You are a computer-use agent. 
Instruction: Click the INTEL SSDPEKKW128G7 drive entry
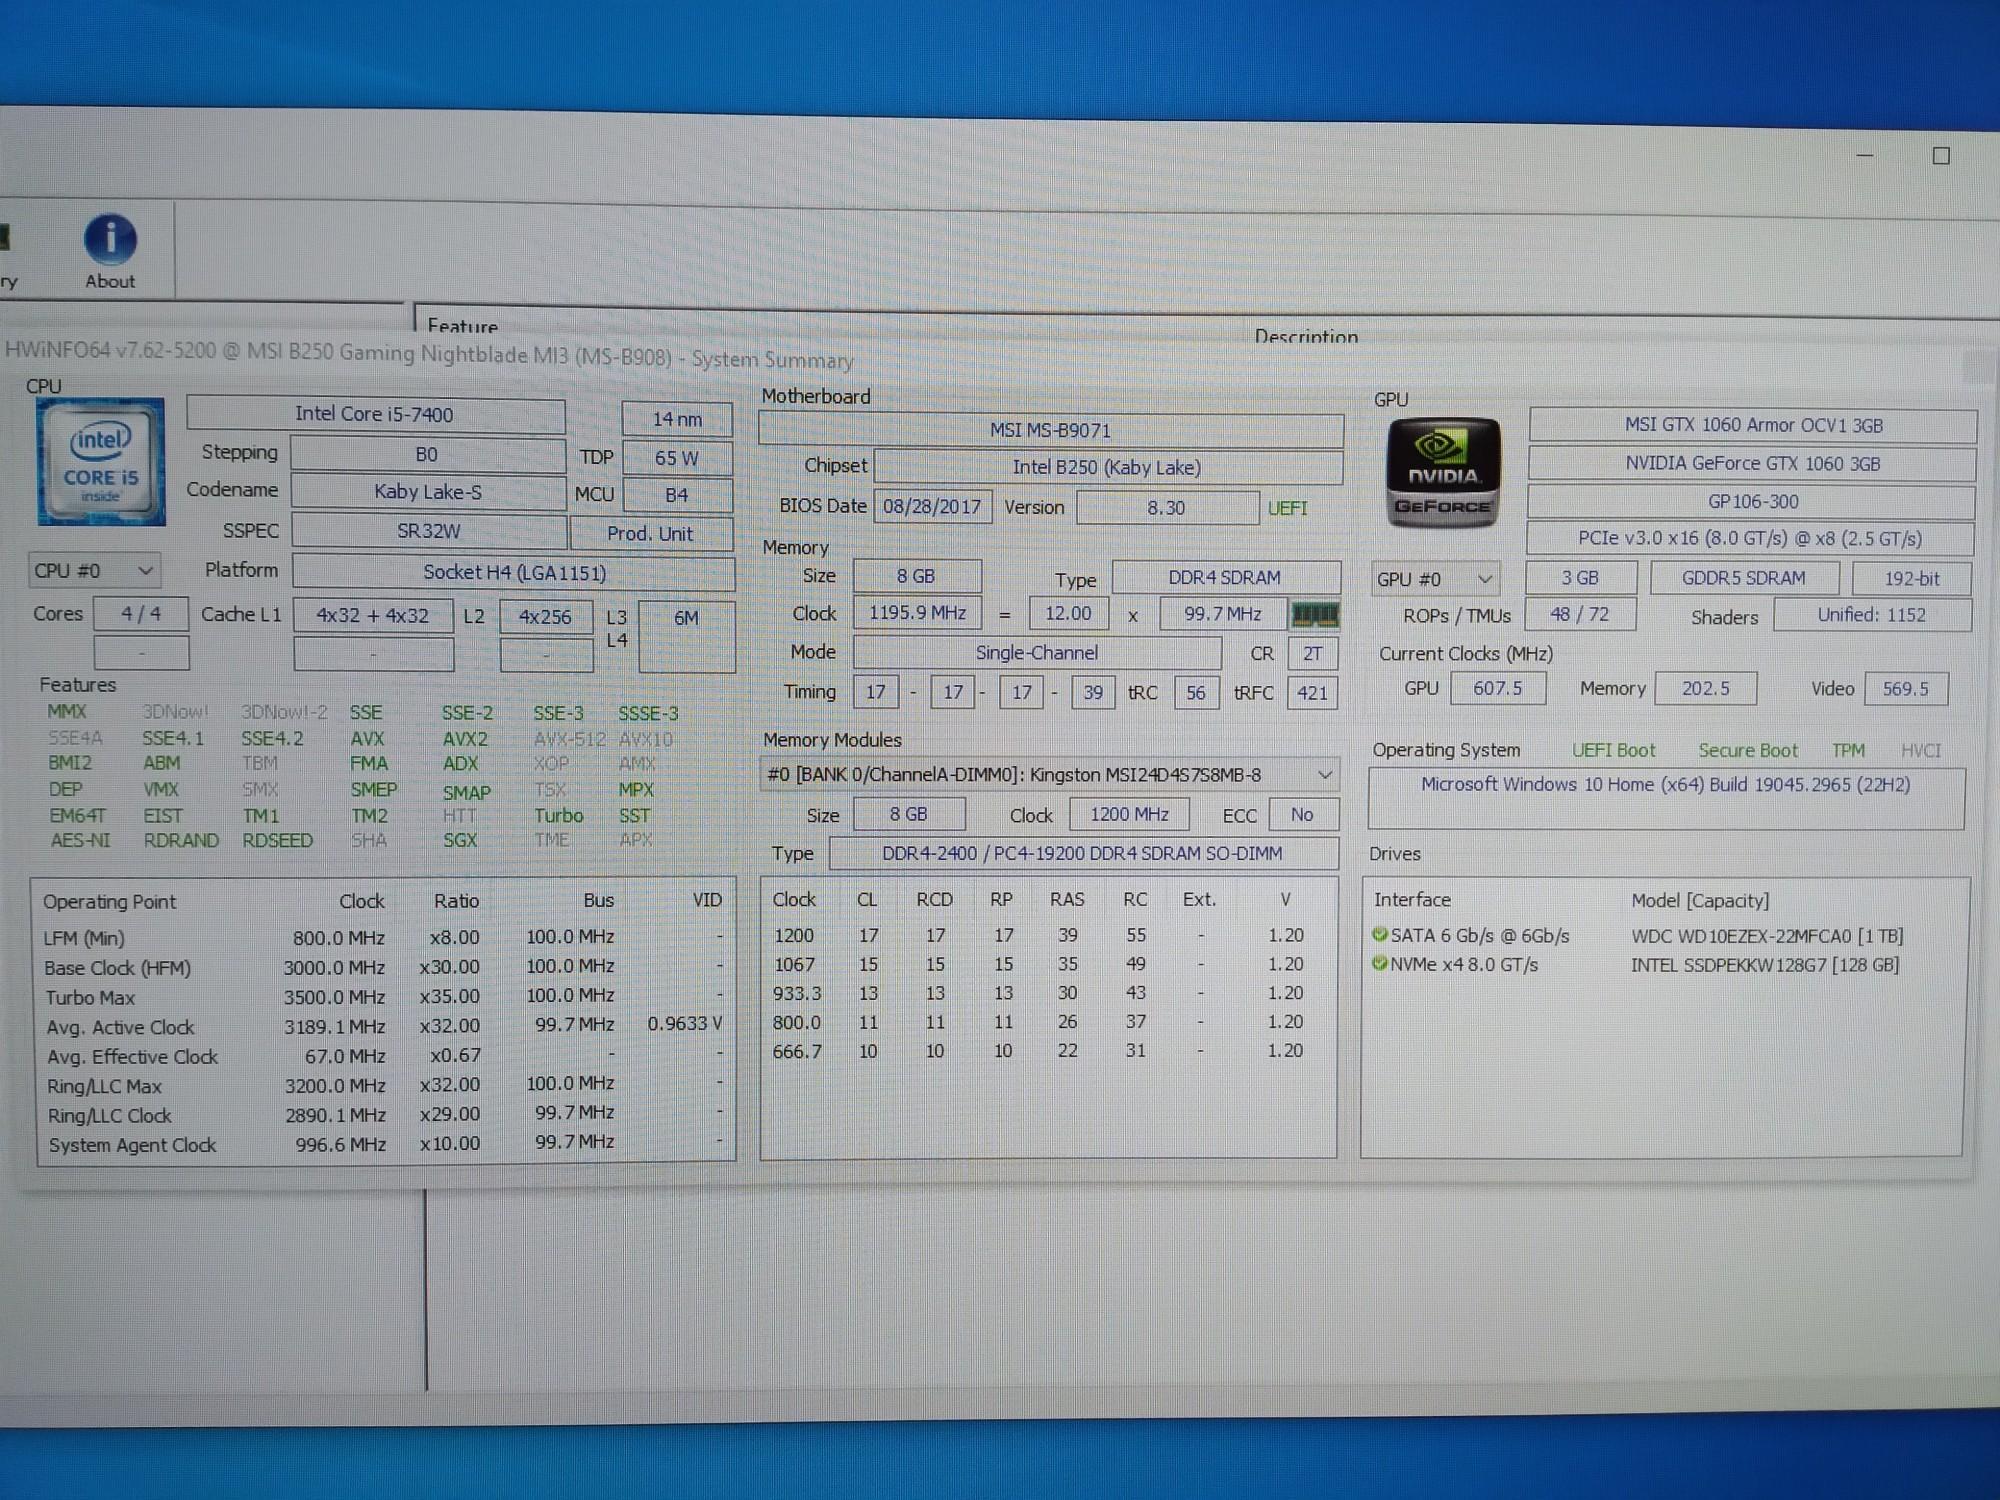(1765, 965)
